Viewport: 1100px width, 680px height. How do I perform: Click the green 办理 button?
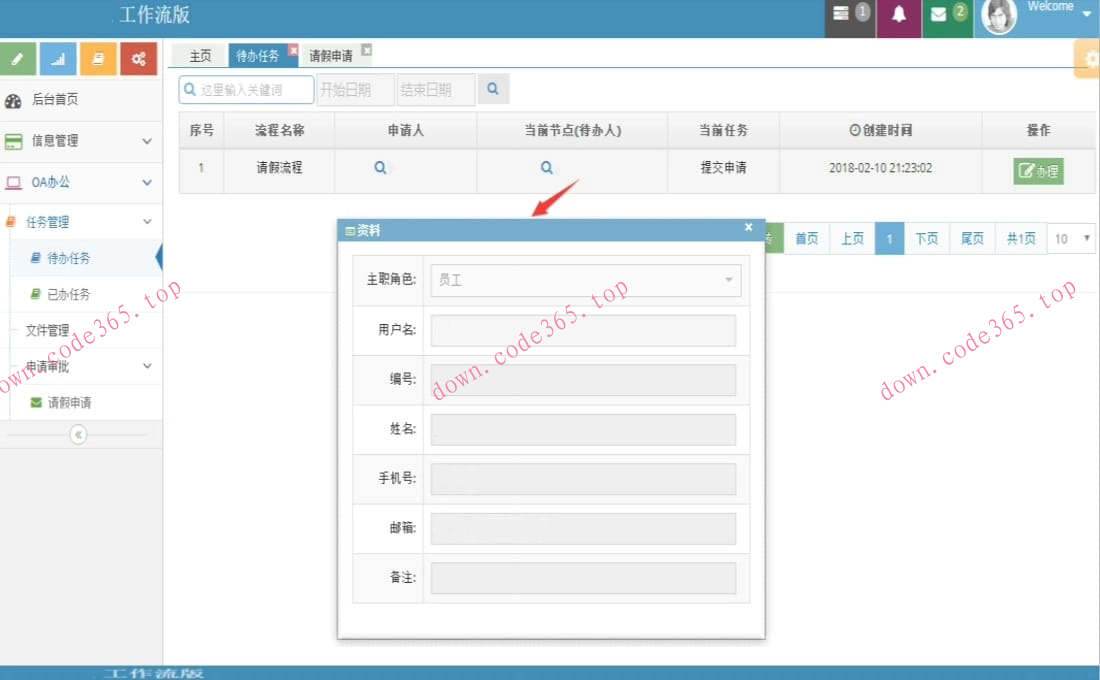pyautogui.click(x=1038, y=171)
